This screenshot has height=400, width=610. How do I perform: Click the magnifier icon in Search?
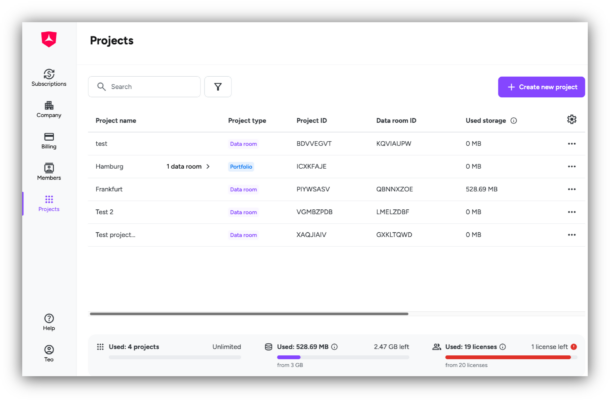(101, 86)
